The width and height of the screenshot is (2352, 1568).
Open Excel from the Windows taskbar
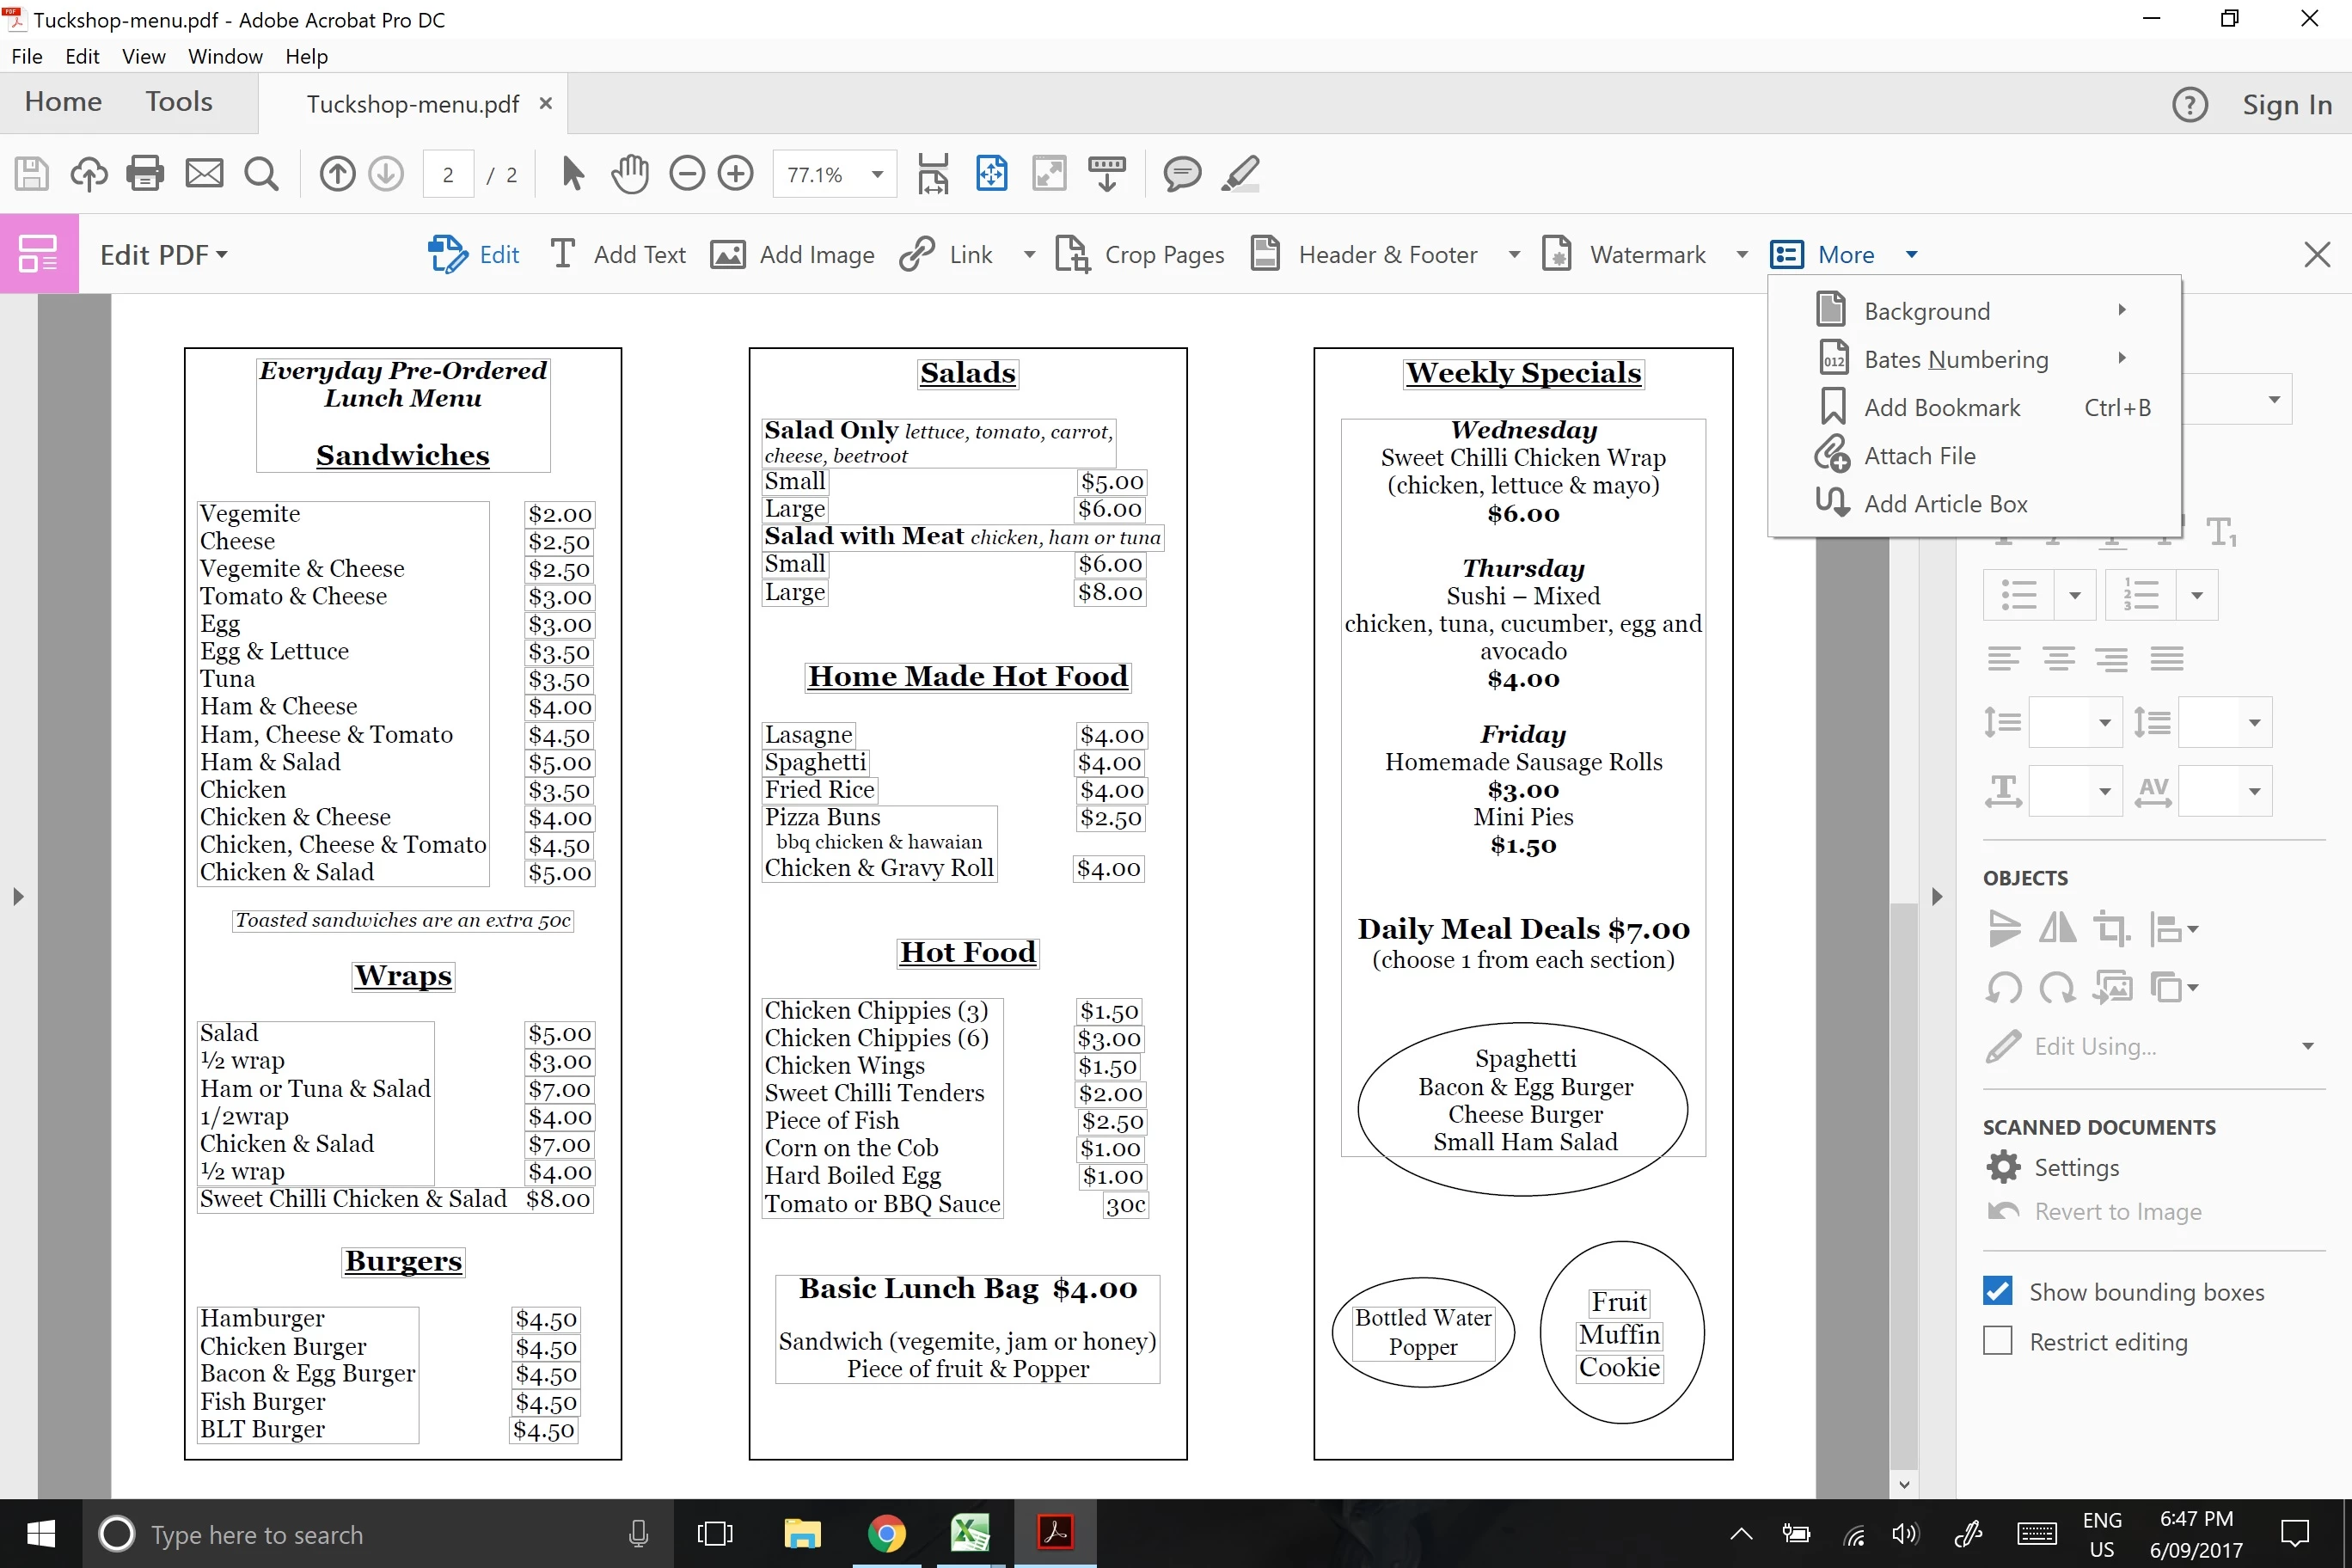pyautogui.click(x=969, y=1533)
